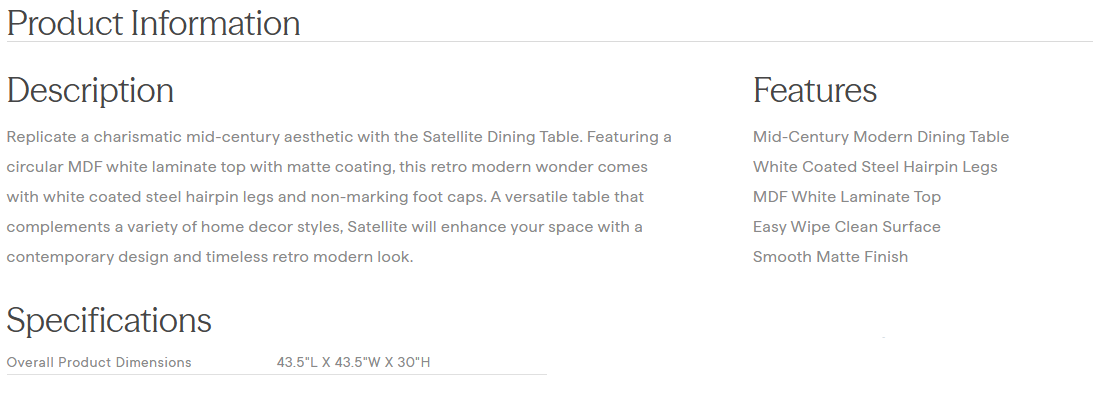Click the MDF White Laminate Top feature

click(x=846, y=197)
